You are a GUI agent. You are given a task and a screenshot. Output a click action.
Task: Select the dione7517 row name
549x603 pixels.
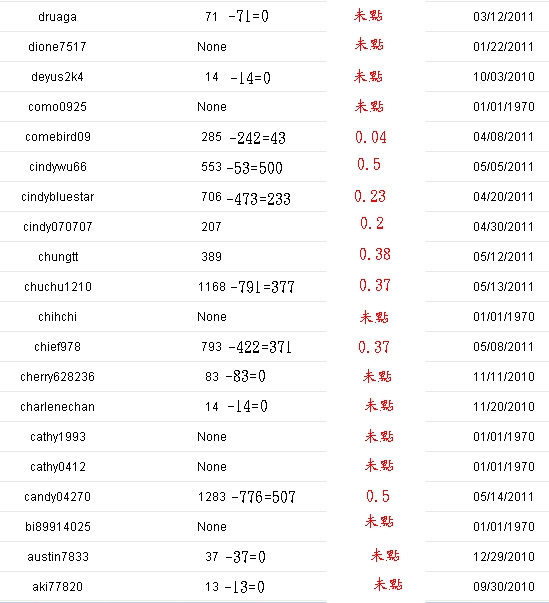pos(57,47)
